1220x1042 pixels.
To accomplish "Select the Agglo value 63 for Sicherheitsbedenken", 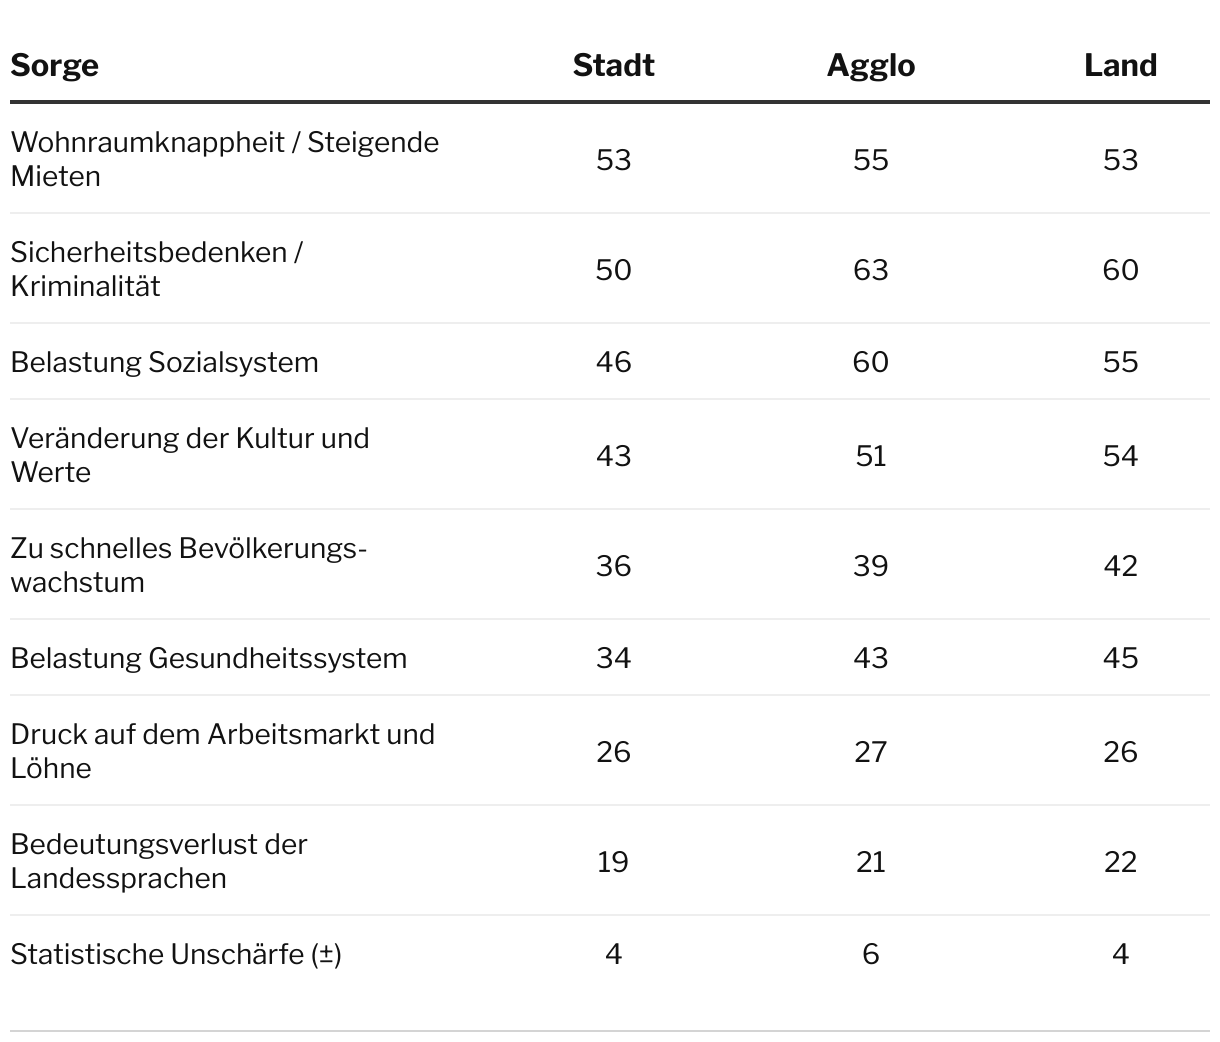I will coord(870,270).
